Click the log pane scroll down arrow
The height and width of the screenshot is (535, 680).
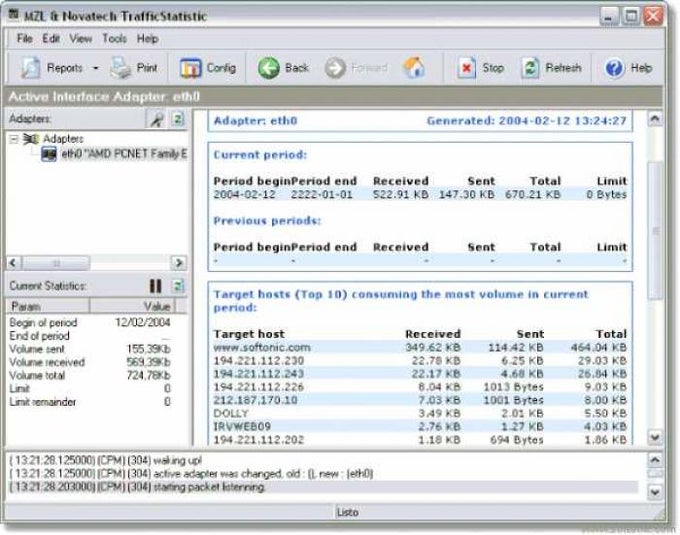coord(655,492)
